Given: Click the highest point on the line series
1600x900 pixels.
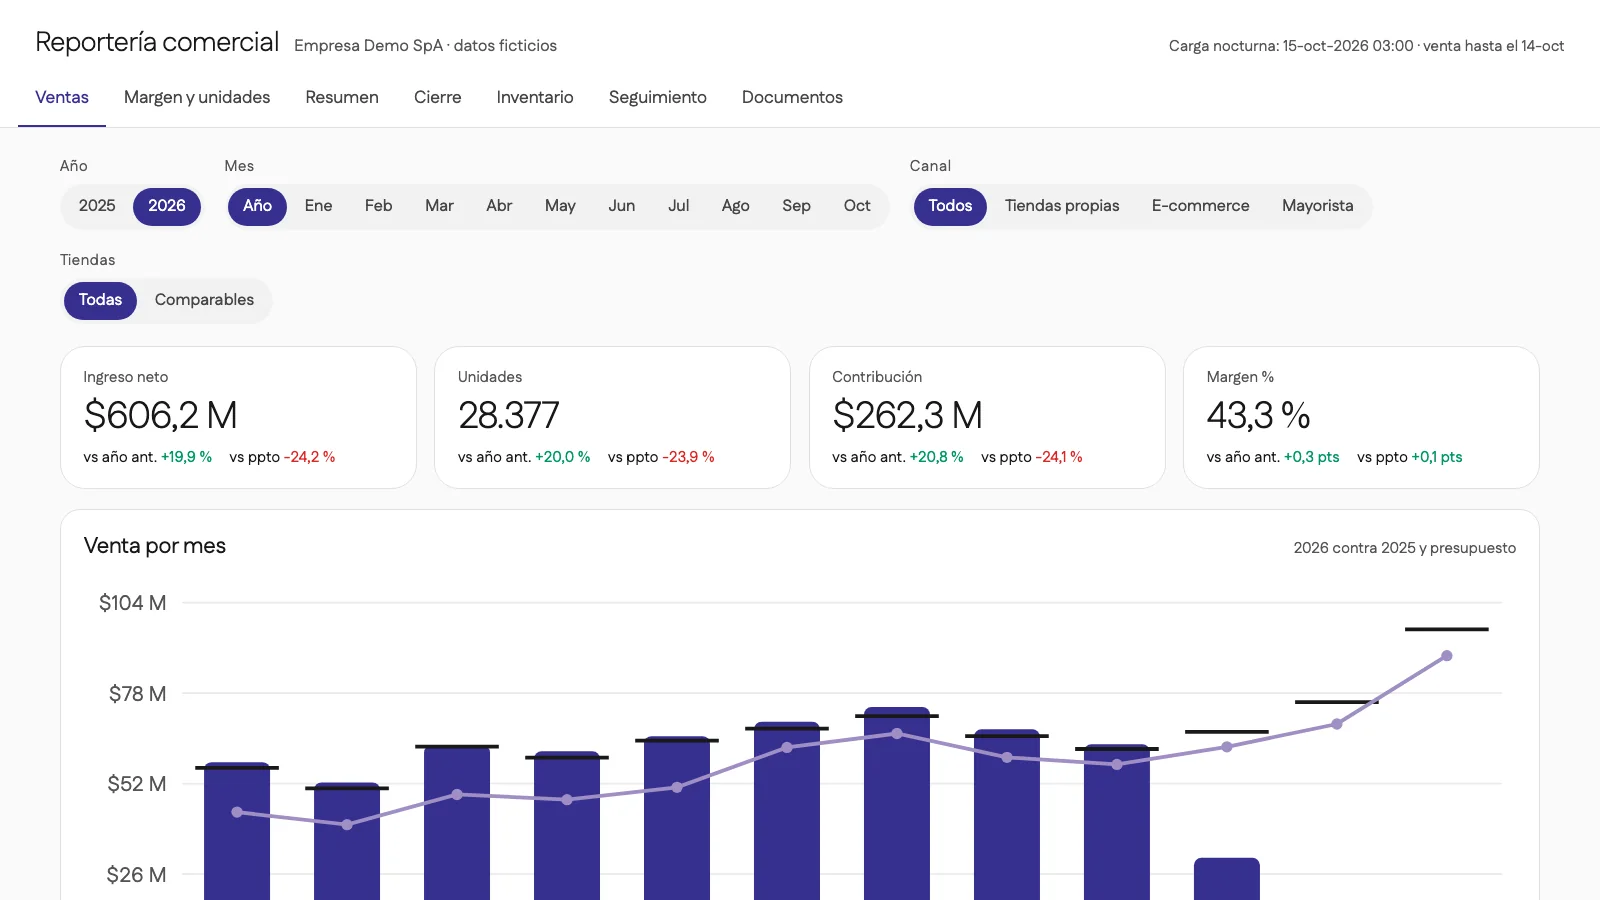Looking at the screenshot, I should tap(1447, 656).
